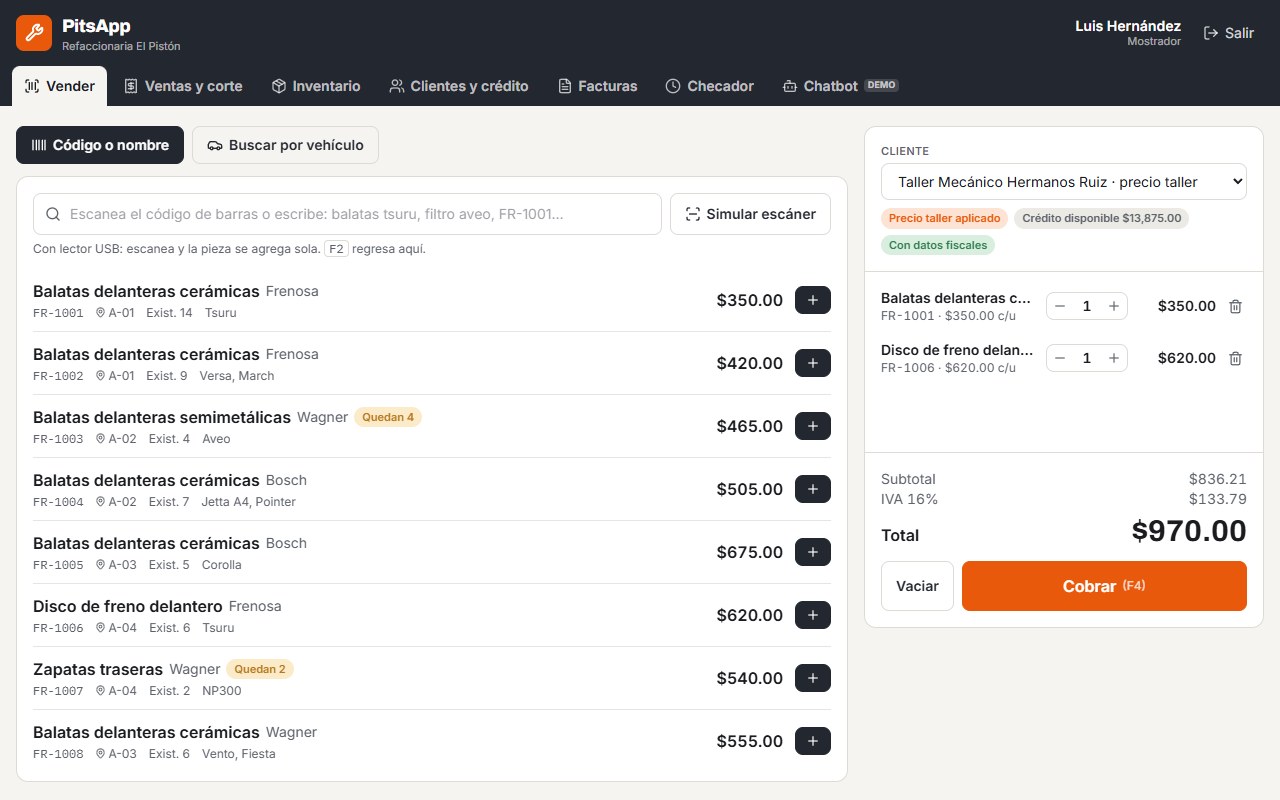Focus the barcode or name search field
The width and height of the screenshot is (1280, 800).
click(x=347, y=214)
